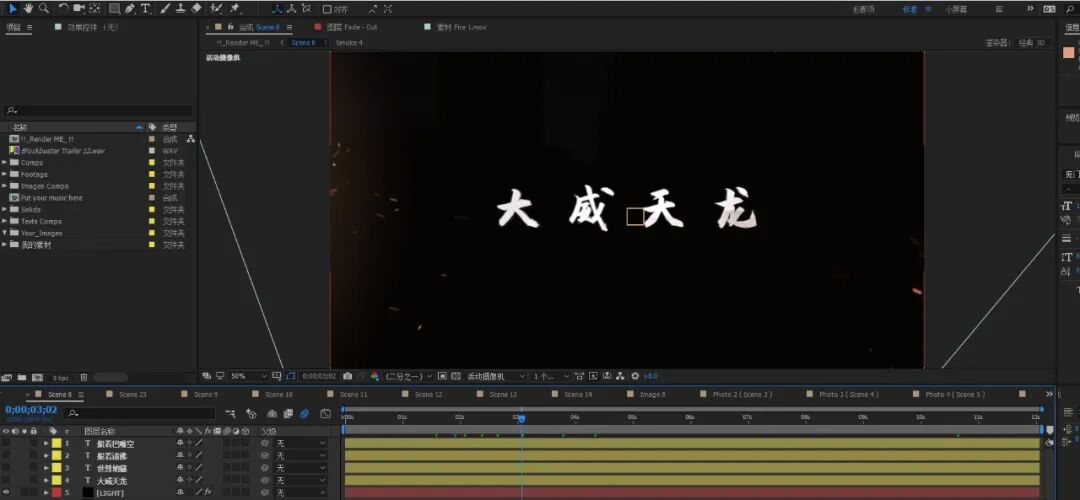Open the 活动摄像机 3D view dropdown
1080x500 pixels.
(x=497, y=376)
